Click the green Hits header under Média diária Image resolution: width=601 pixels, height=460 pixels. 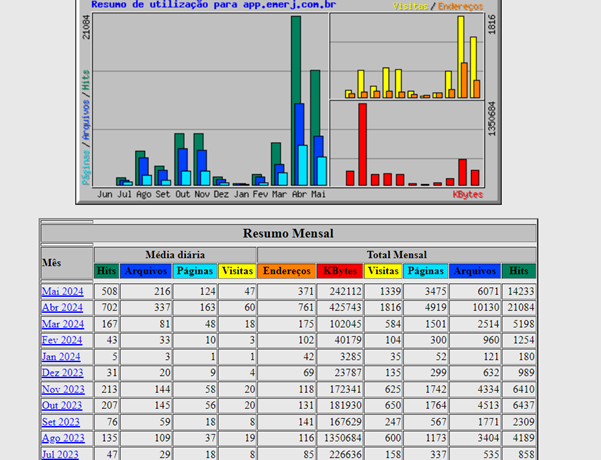point(106,271)
